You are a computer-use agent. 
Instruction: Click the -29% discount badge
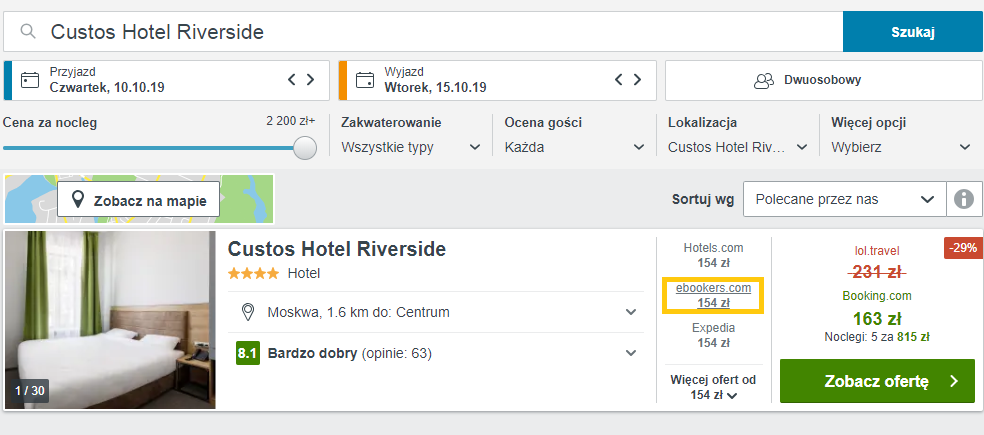pyautogui.click(x=963, y=248)
